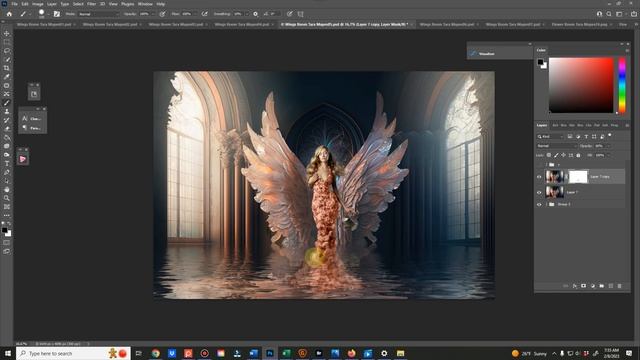Create new adjustment layer icon
The image size is (640, 360).
593,286
